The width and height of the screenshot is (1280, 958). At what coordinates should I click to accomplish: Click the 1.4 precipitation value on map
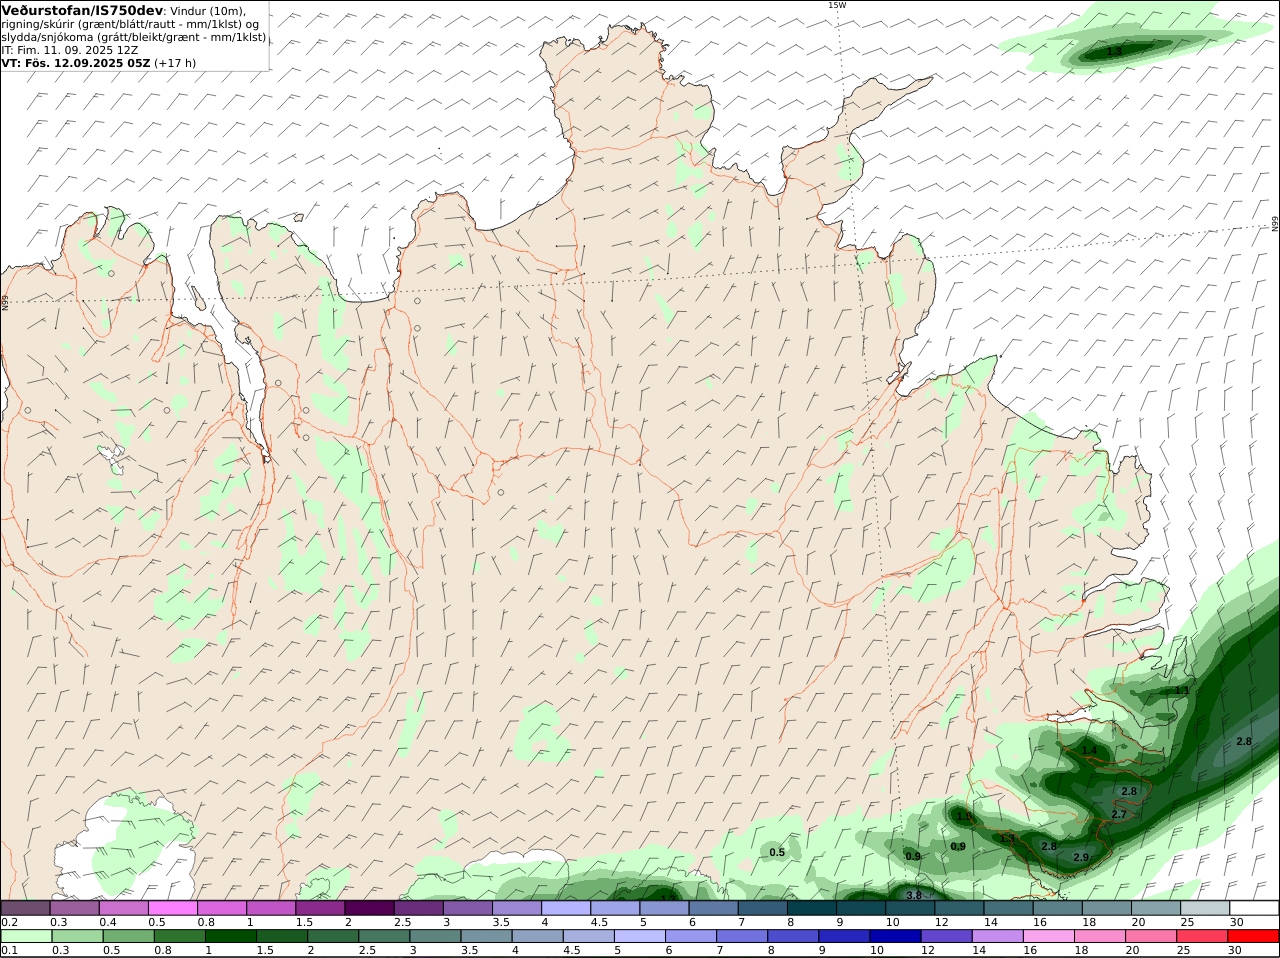click(1089, 751)
